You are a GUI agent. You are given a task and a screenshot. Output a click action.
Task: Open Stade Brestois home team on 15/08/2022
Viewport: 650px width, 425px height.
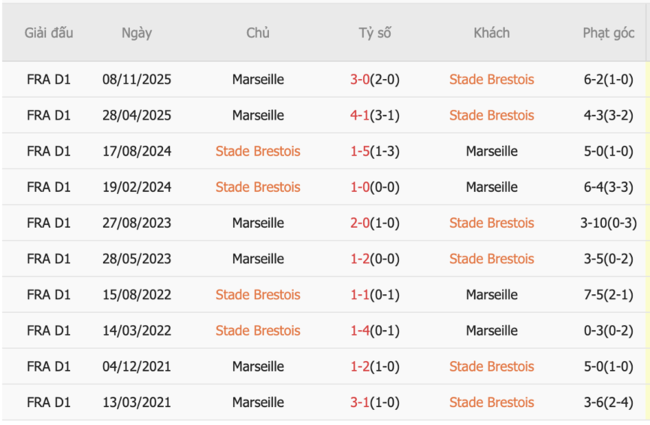click(257, 295)
